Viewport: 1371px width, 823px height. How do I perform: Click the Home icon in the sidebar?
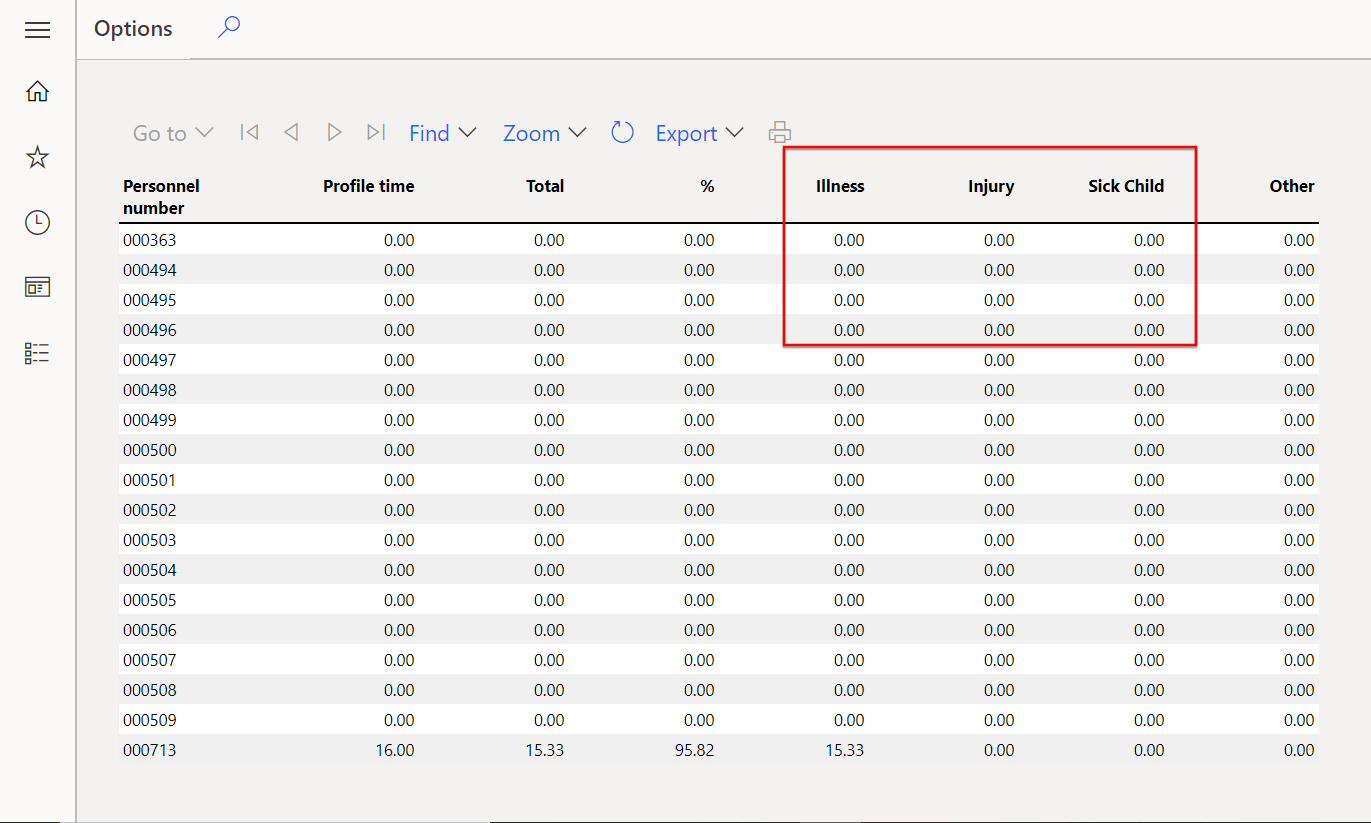pos(37,91)
